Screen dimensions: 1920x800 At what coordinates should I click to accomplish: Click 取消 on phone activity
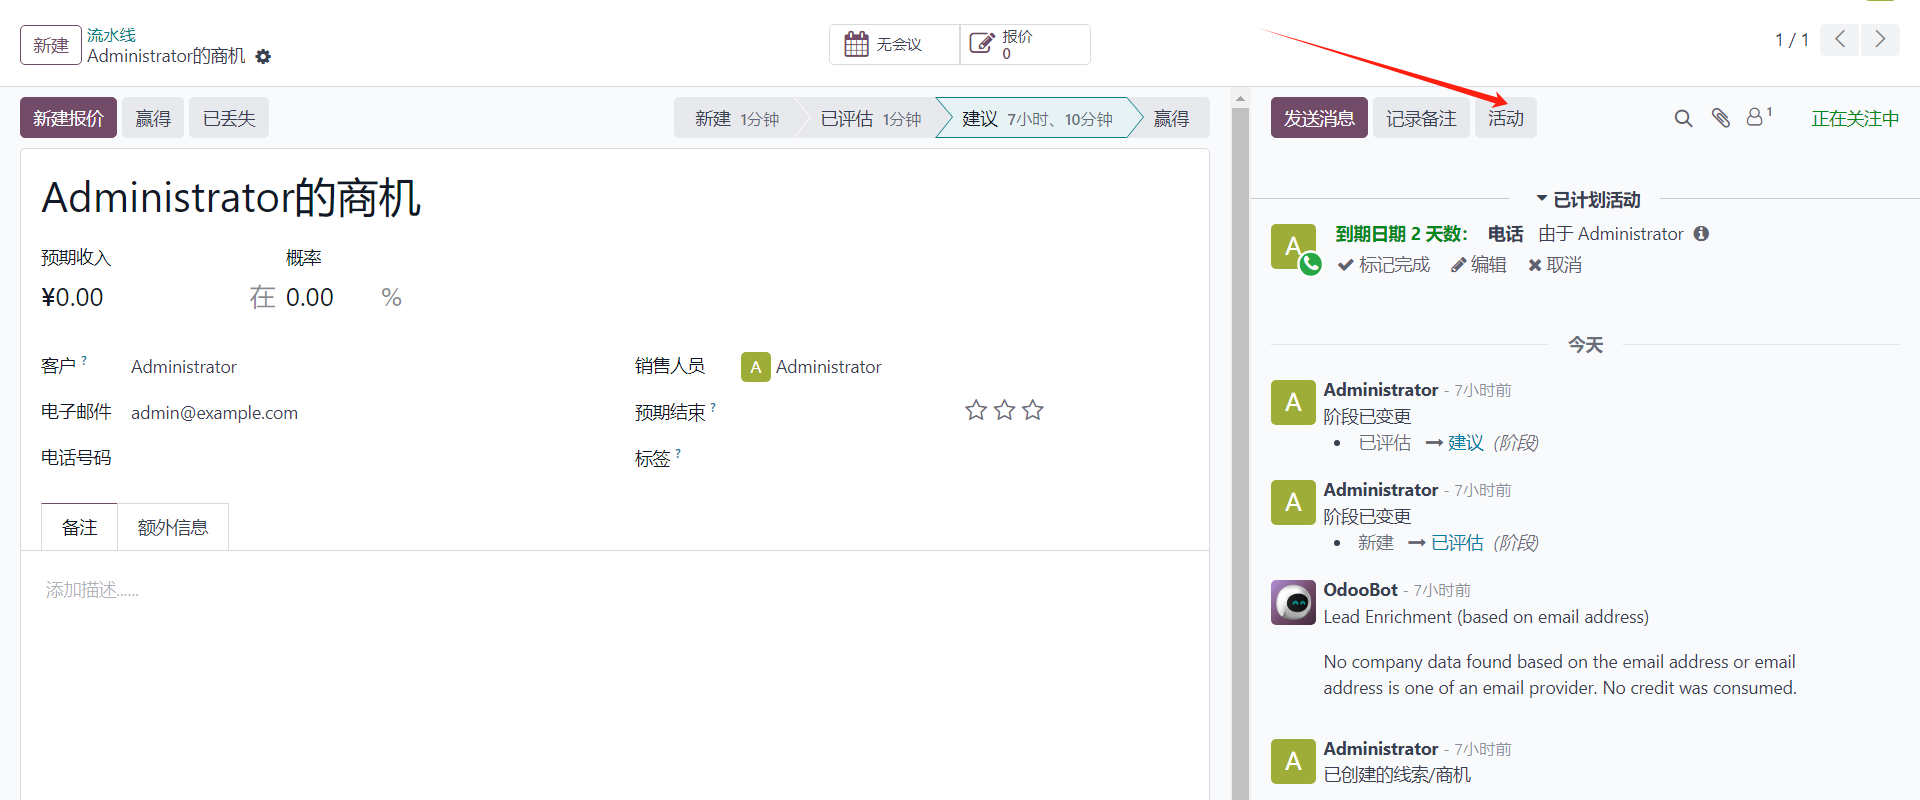point(1555,265)
